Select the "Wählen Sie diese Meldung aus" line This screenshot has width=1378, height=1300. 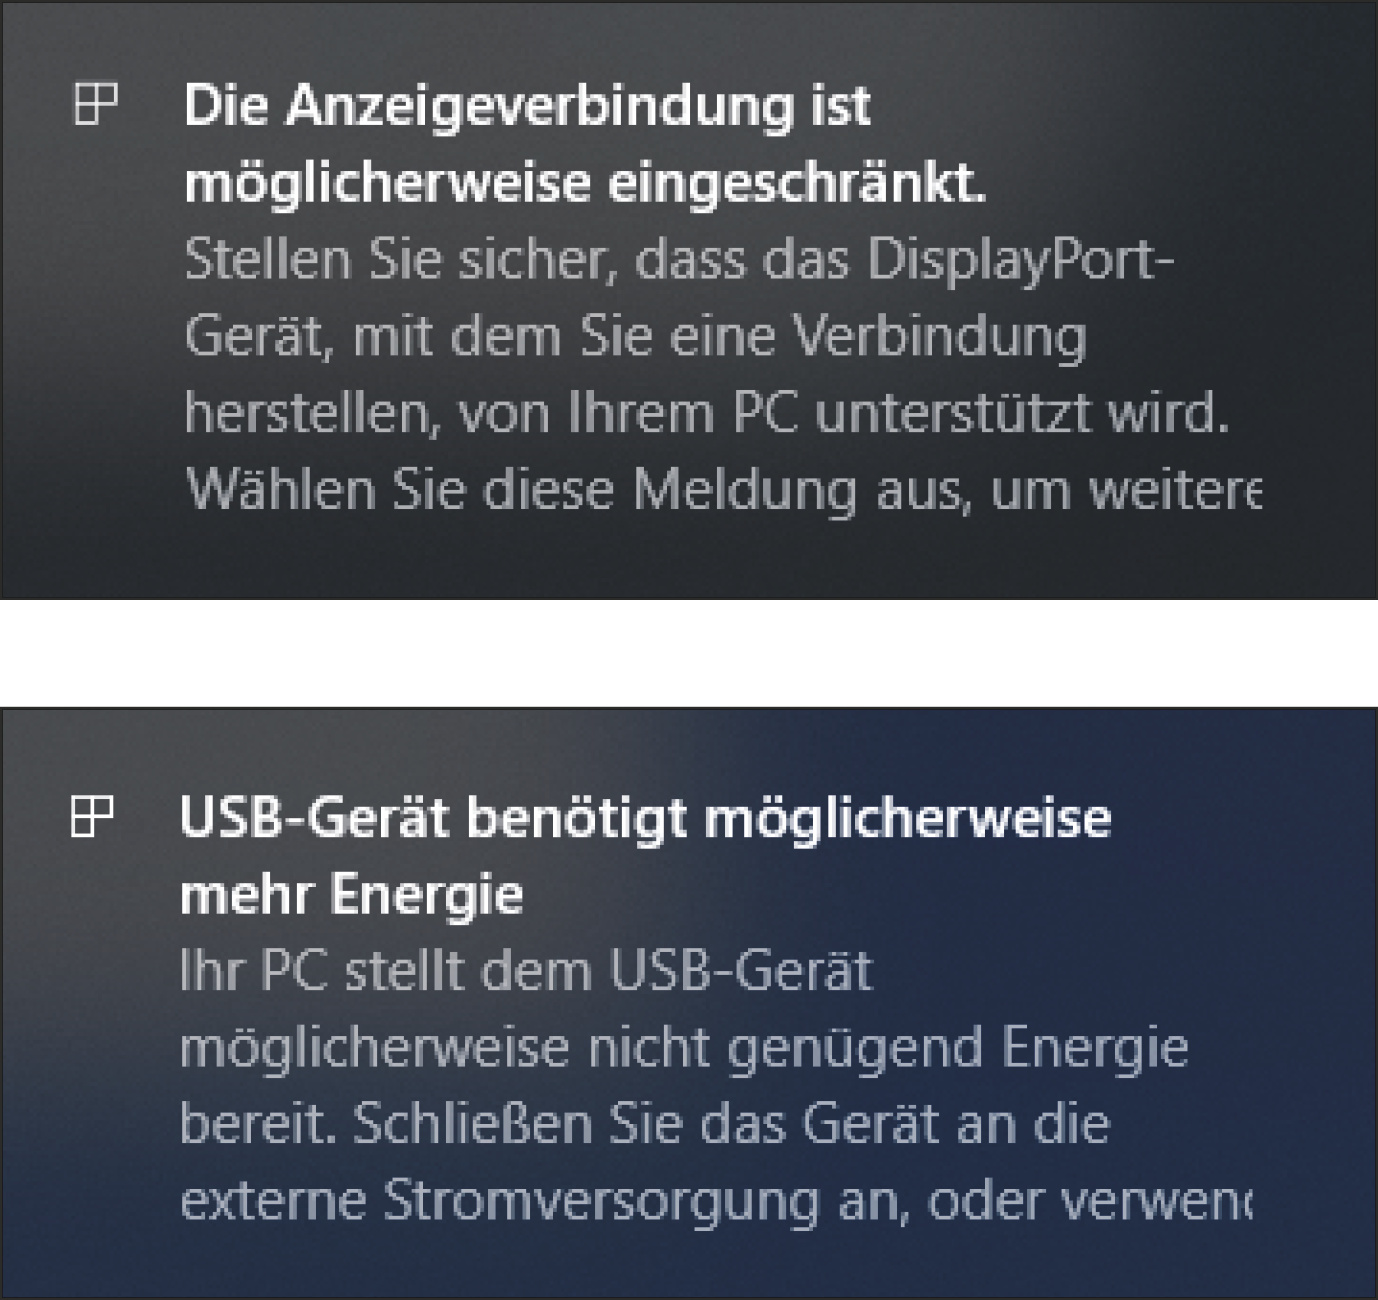pos(722,490)
